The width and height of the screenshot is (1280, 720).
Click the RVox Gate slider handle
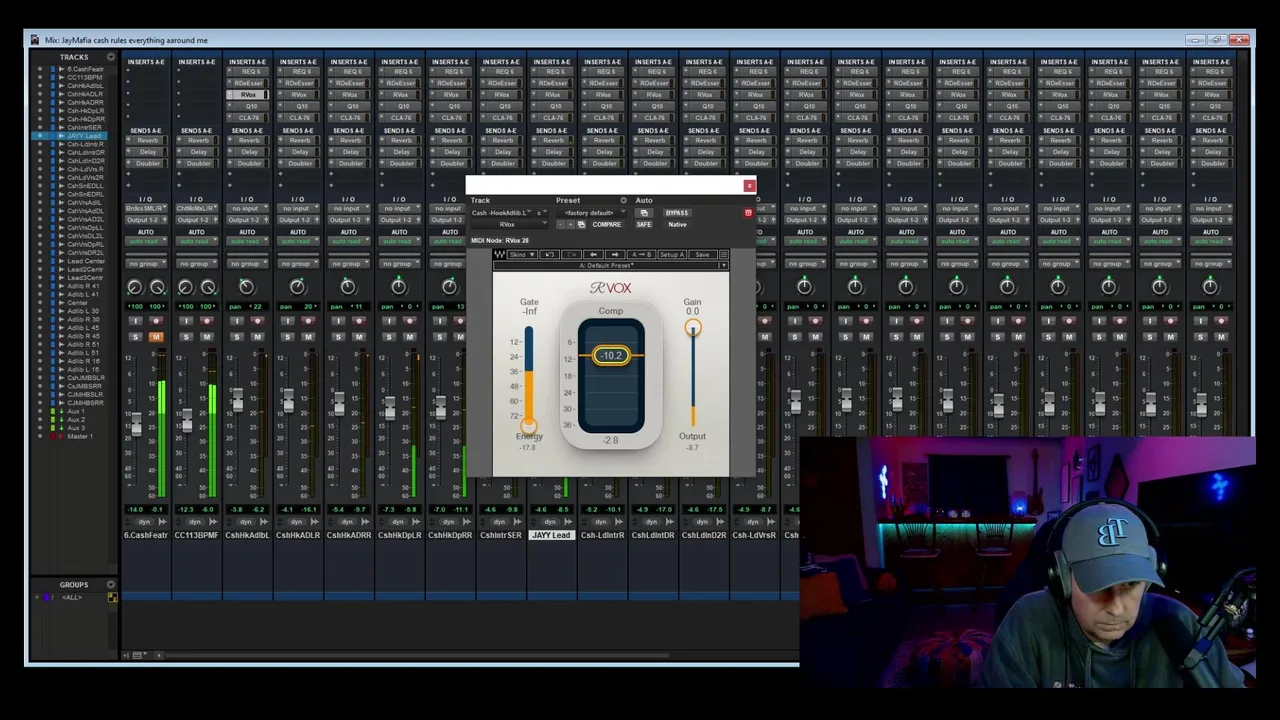coord(528,426)
